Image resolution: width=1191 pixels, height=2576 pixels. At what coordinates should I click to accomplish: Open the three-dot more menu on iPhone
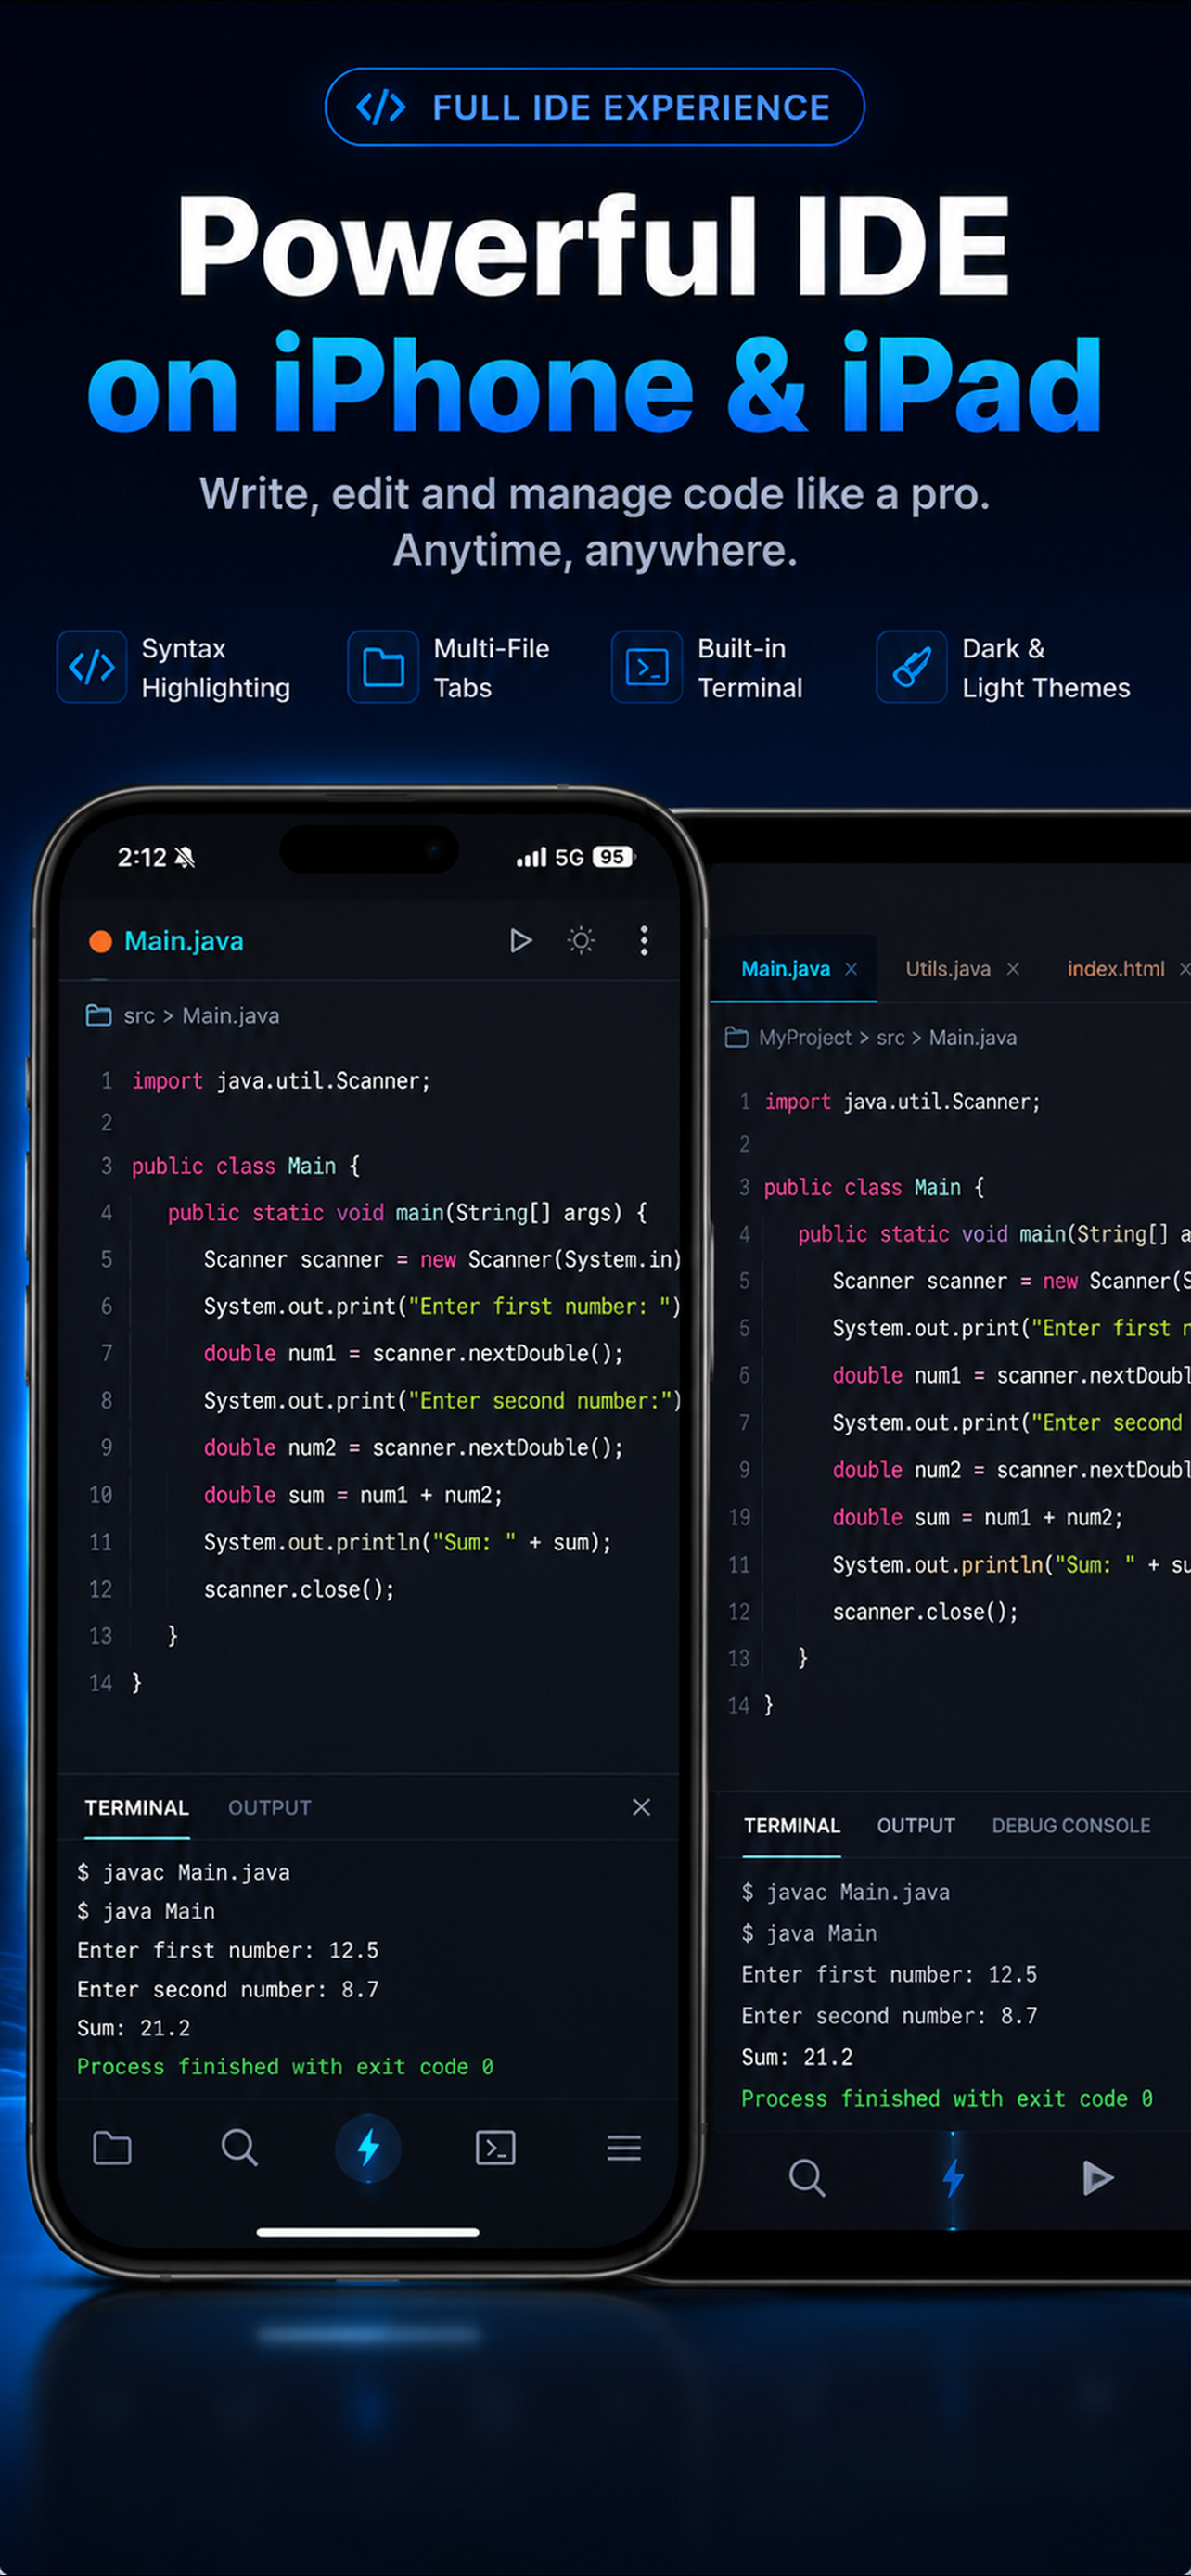tap(644, 940)
